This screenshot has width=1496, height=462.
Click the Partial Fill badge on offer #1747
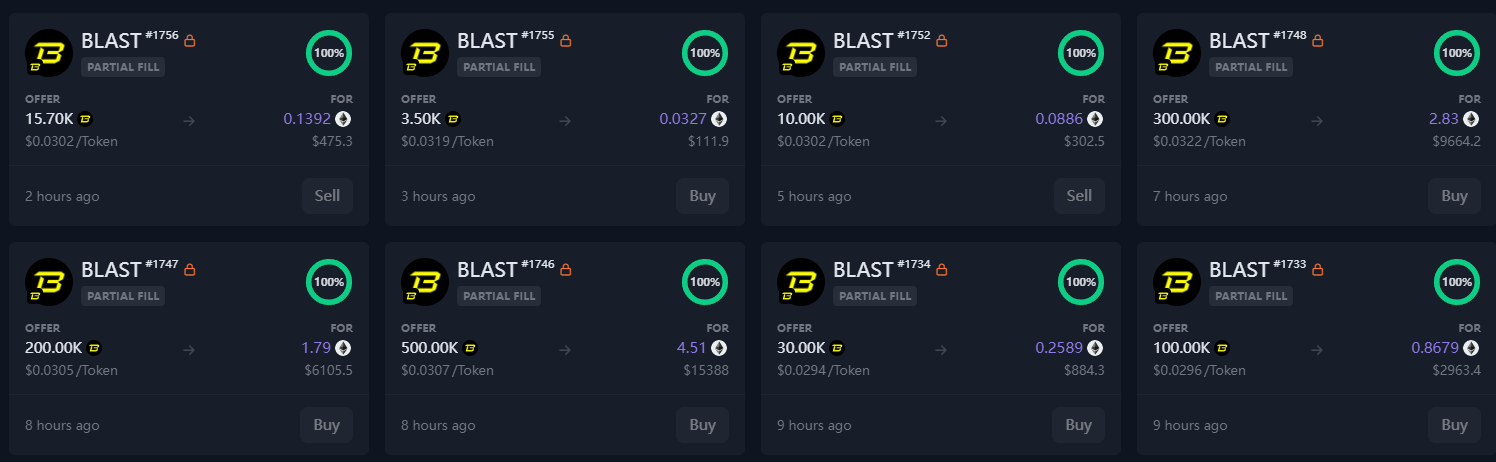coord(123,296)
